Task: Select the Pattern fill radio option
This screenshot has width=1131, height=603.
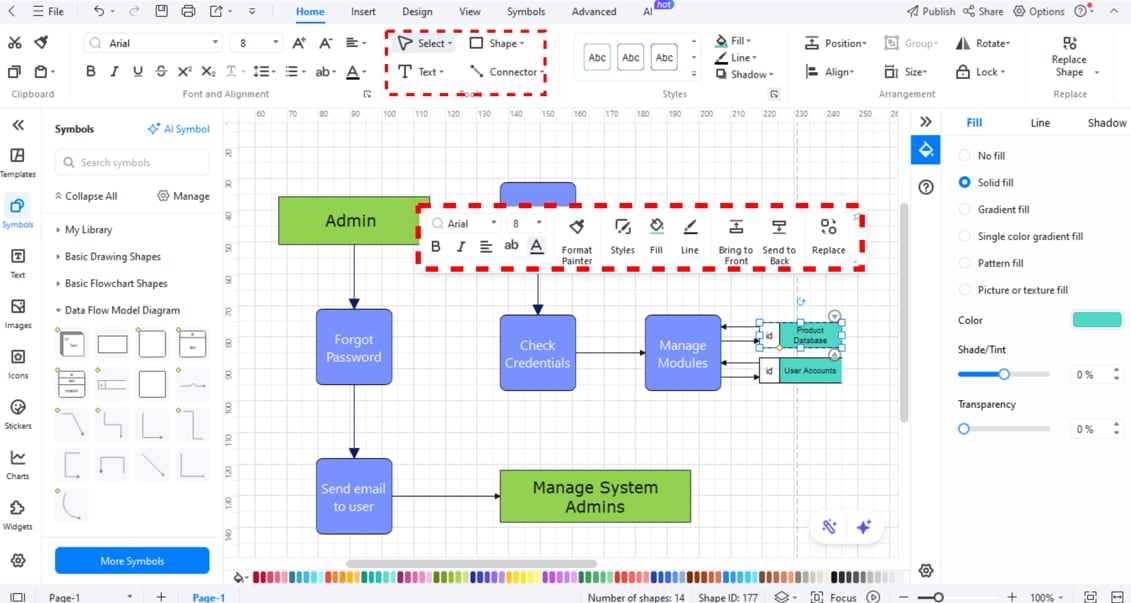Action: 964,263
